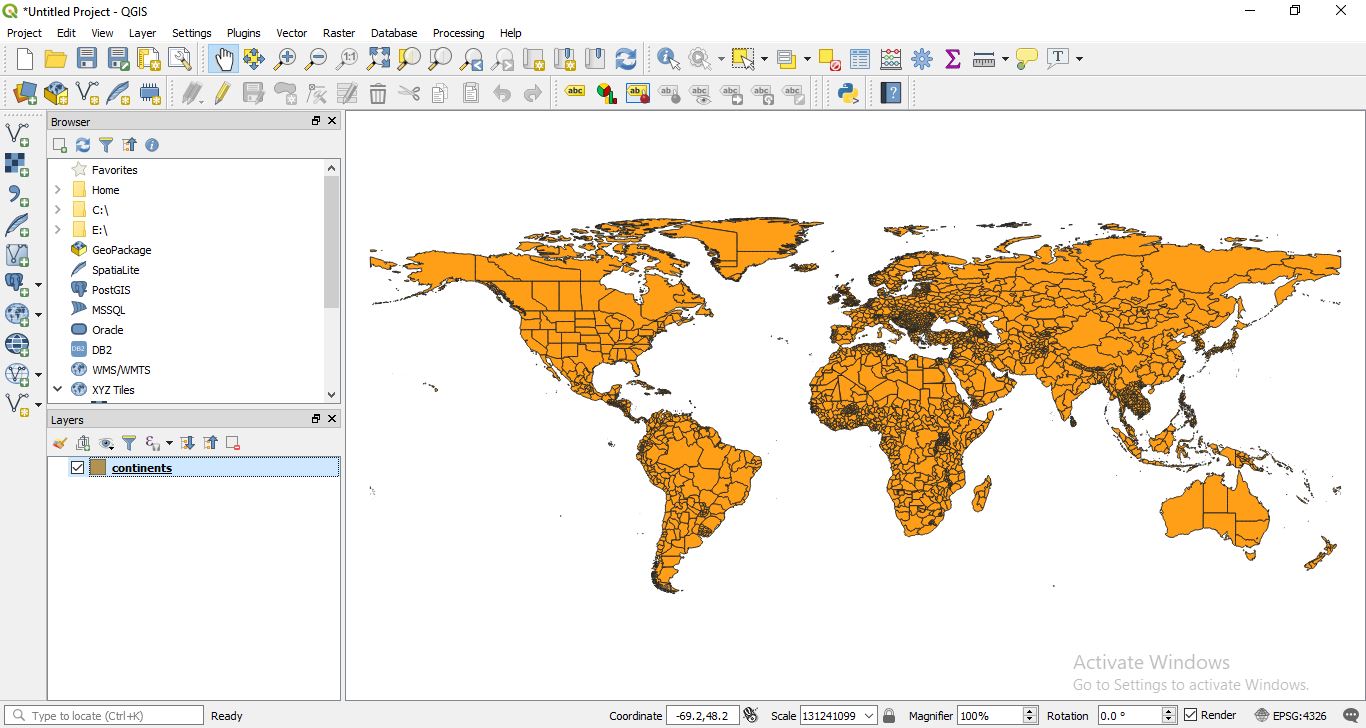Open the Python Console
This screenshot has width=1366, height=728.
coord(849,92)
